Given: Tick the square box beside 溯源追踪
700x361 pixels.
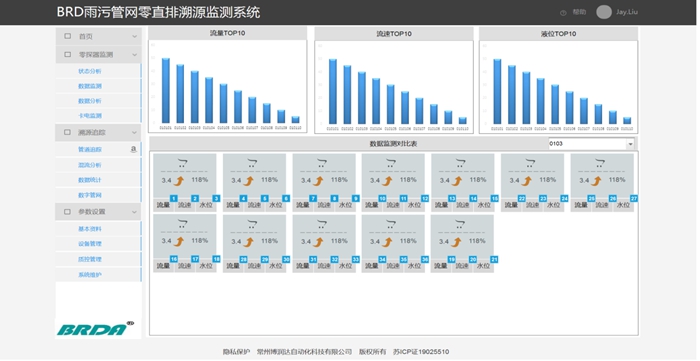Looking at the screenshot, I should pyautogui.click(x=67, y=133).
